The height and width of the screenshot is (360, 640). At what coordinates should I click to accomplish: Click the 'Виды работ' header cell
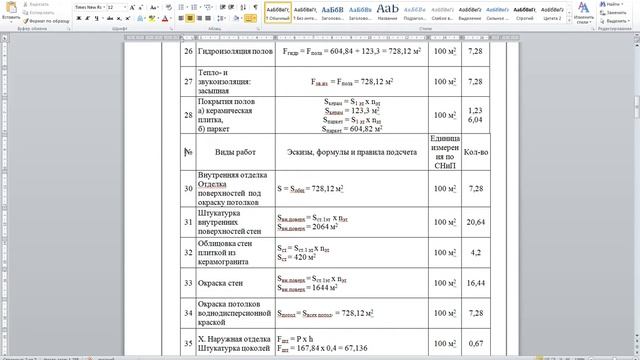(236, 152)
